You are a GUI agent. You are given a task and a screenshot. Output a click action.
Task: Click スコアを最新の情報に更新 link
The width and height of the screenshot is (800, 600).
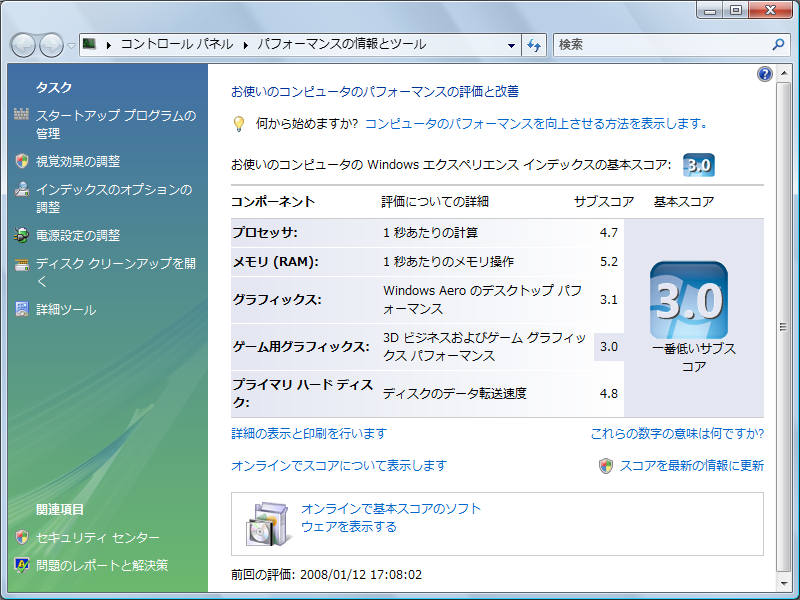click(x=691, y=465)
